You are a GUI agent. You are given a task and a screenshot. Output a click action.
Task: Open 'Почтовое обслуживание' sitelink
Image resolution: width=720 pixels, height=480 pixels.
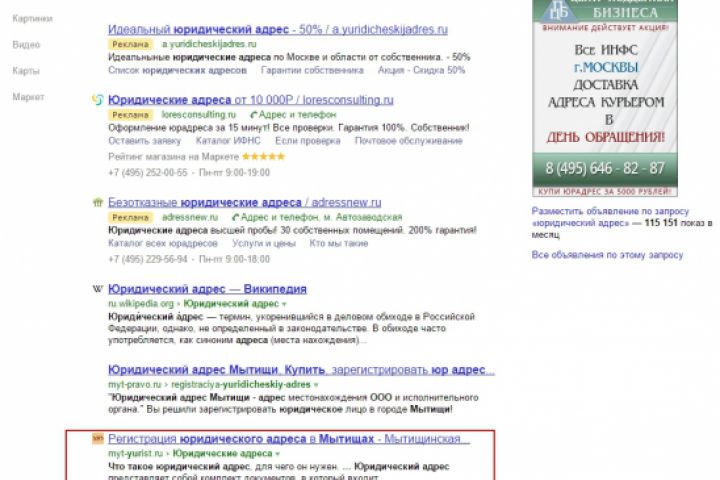tap(408, 141)
